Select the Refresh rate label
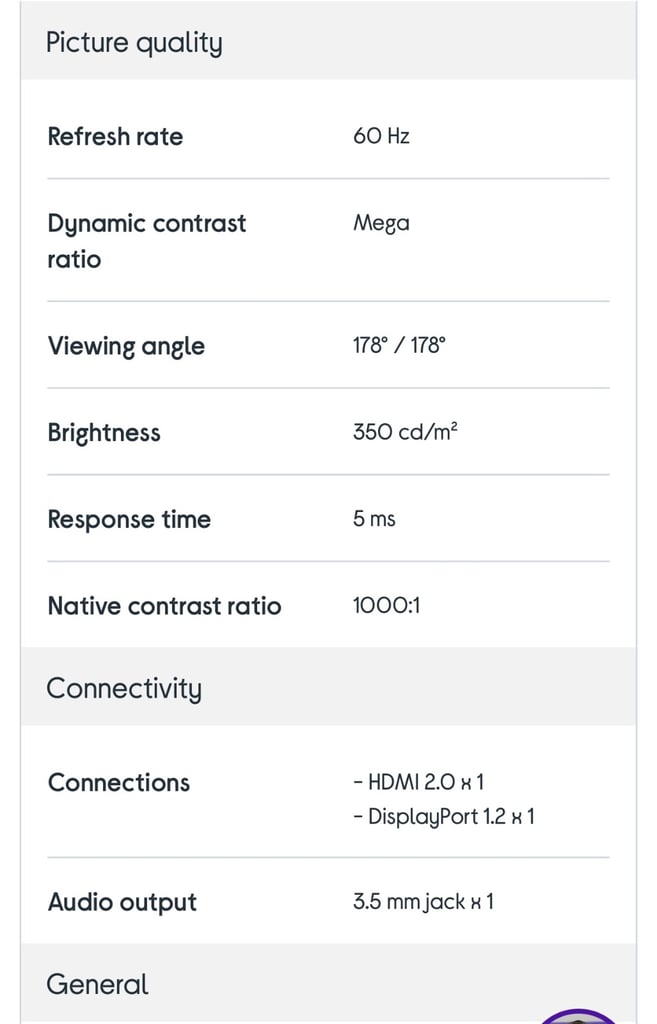Screen dimensions: 657x1024 point(115,136)
